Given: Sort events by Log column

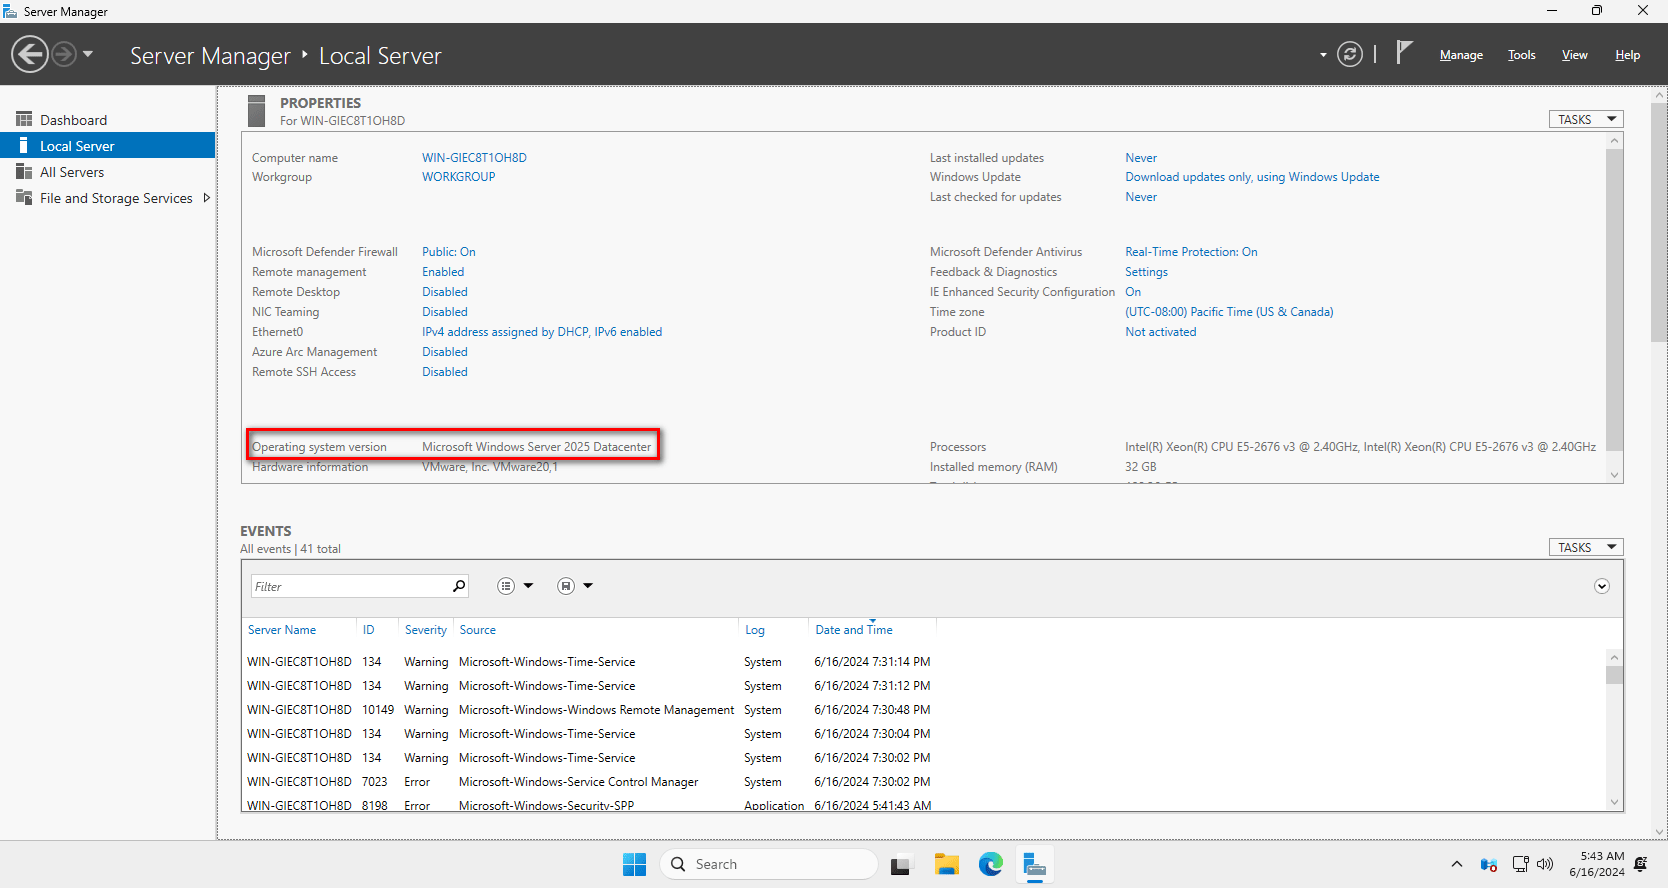Looking at the screenshot, I should [755, 630].
